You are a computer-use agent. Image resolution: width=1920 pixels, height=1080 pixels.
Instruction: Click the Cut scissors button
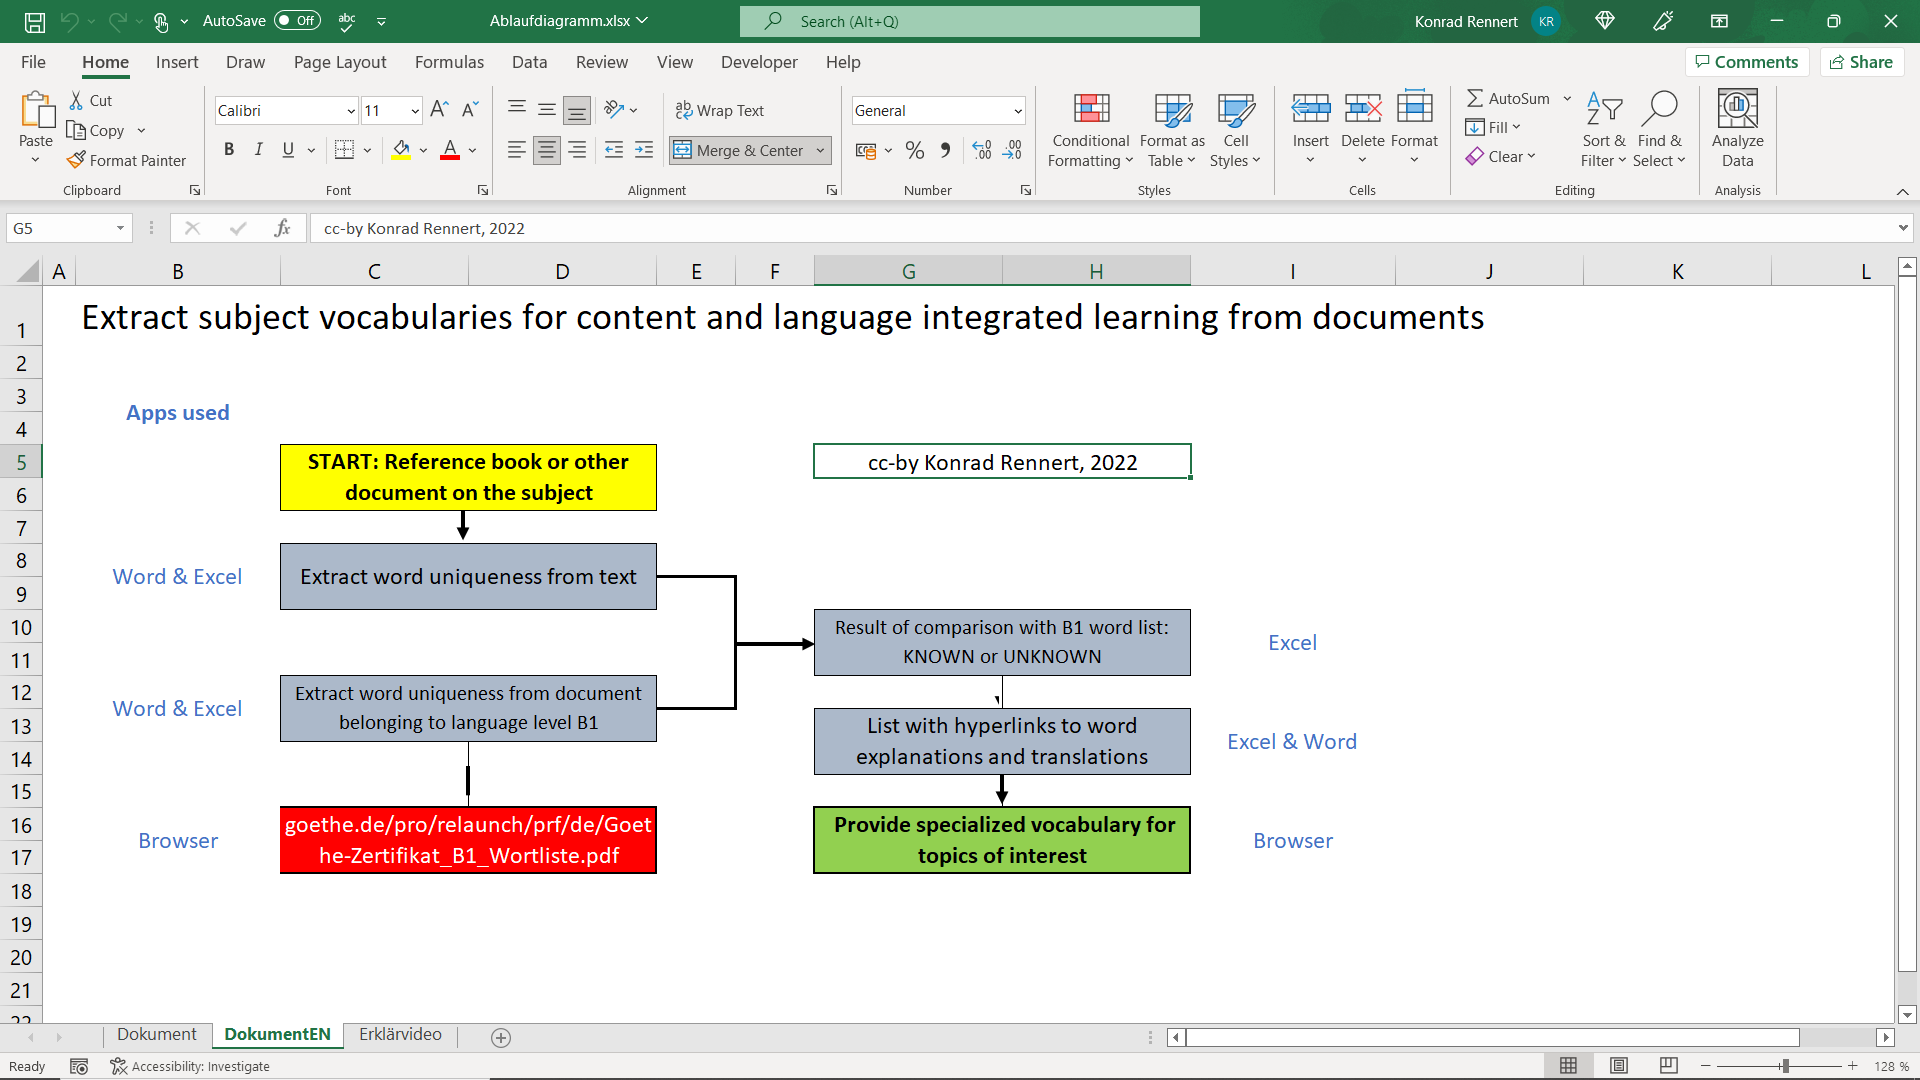[x=90, y=100]
